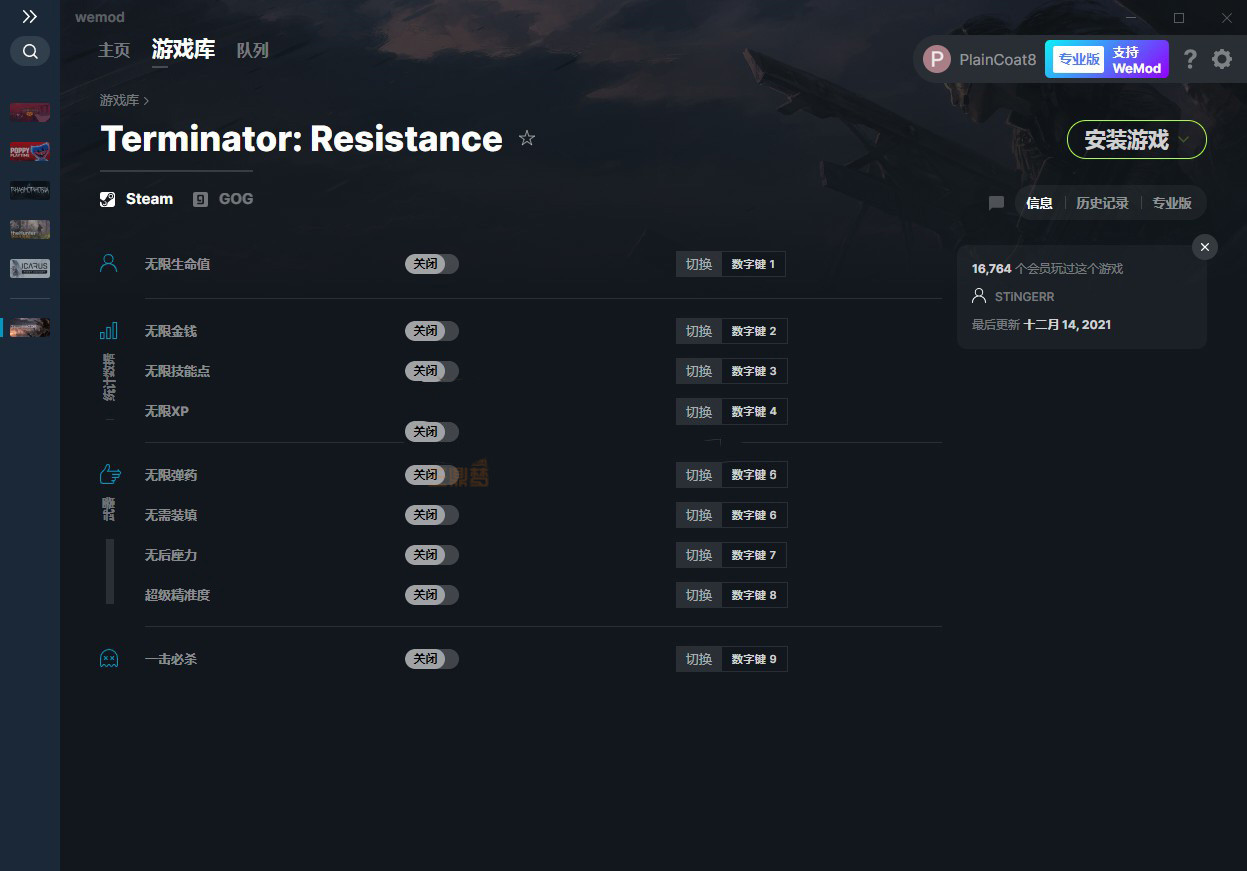The image size is (1247, 871).
Task: Open Poppy Playtime game thumbnail in sidebar
Action: pyautogui.click(x=30, y=151)
